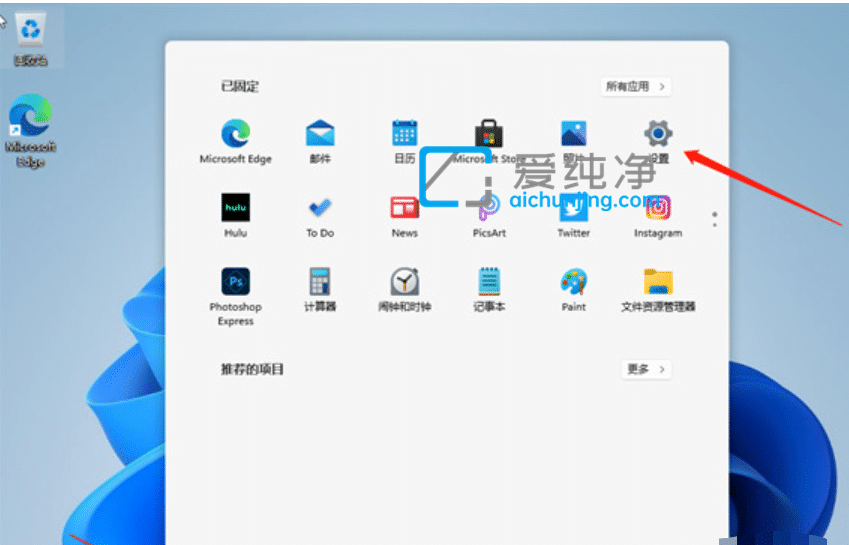849x545 pixels.
Task: Open 设置 settings gear icon
Action: pos(658,133)
